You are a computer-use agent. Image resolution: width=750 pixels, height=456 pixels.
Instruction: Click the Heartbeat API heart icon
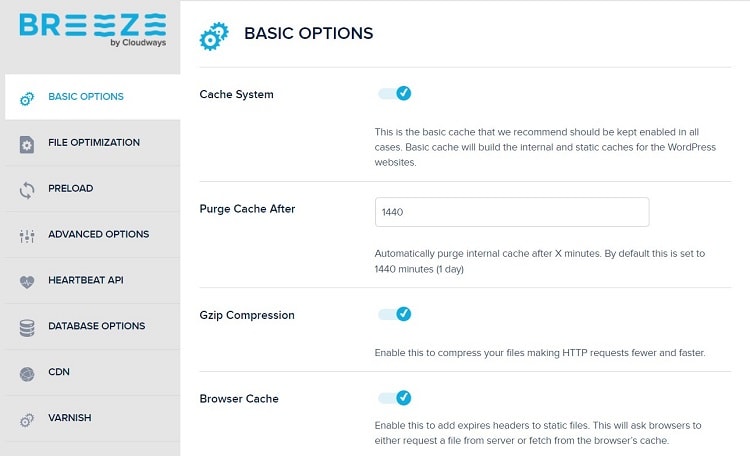pyautogui.click(x=27, y=282)
